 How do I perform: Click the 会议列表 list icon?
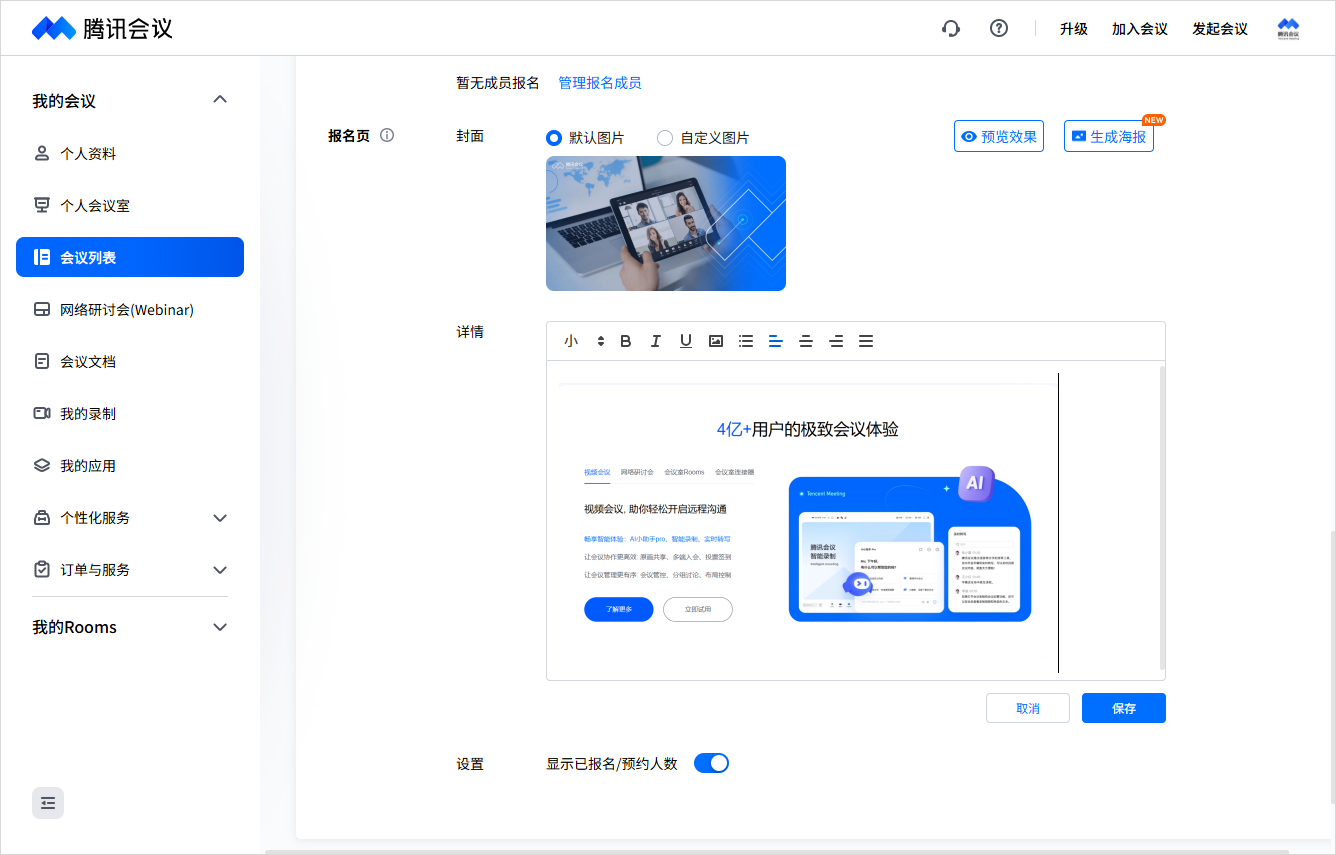point(42,257)
